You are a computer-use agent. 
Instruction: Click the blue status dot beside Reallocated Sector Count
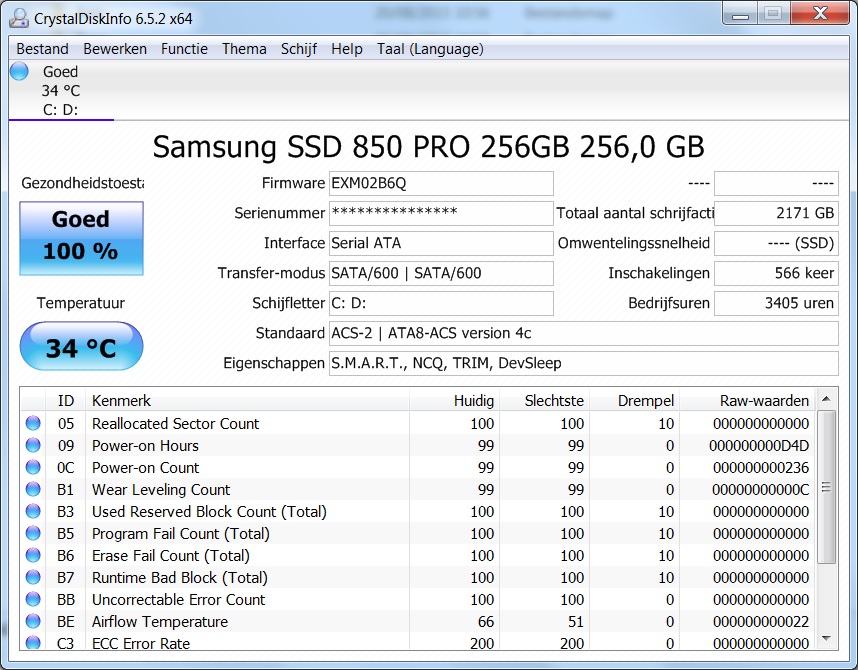pos(31,424)
